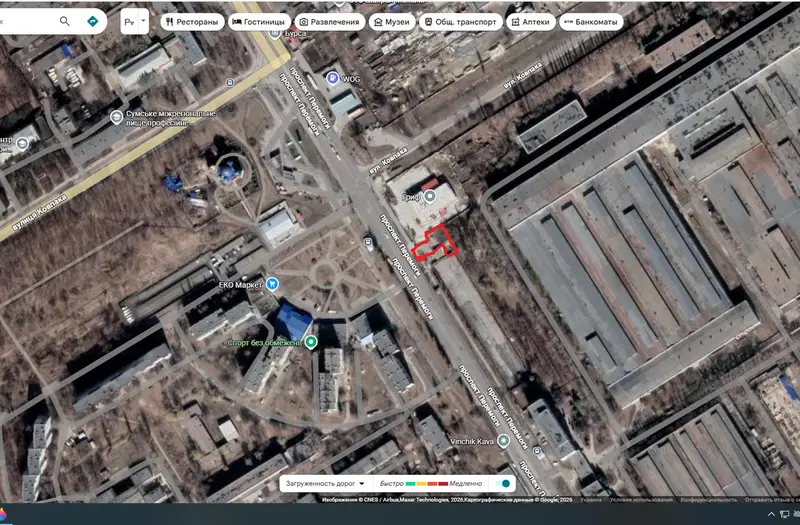
Task: Click the Vinchik Kava label text
Action: click(x=472, y=441)
